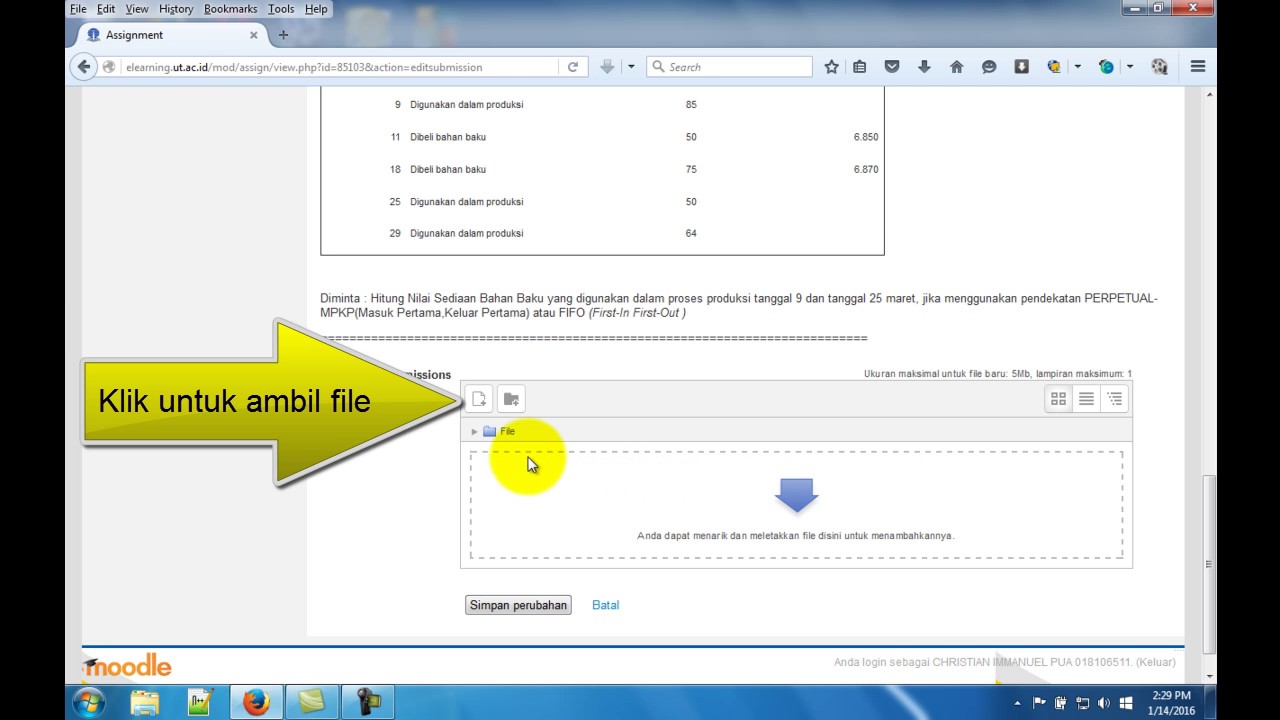Click the Simpan perubahan button
The width and height of the screenshot is (1280, 720).
(518, 605)
